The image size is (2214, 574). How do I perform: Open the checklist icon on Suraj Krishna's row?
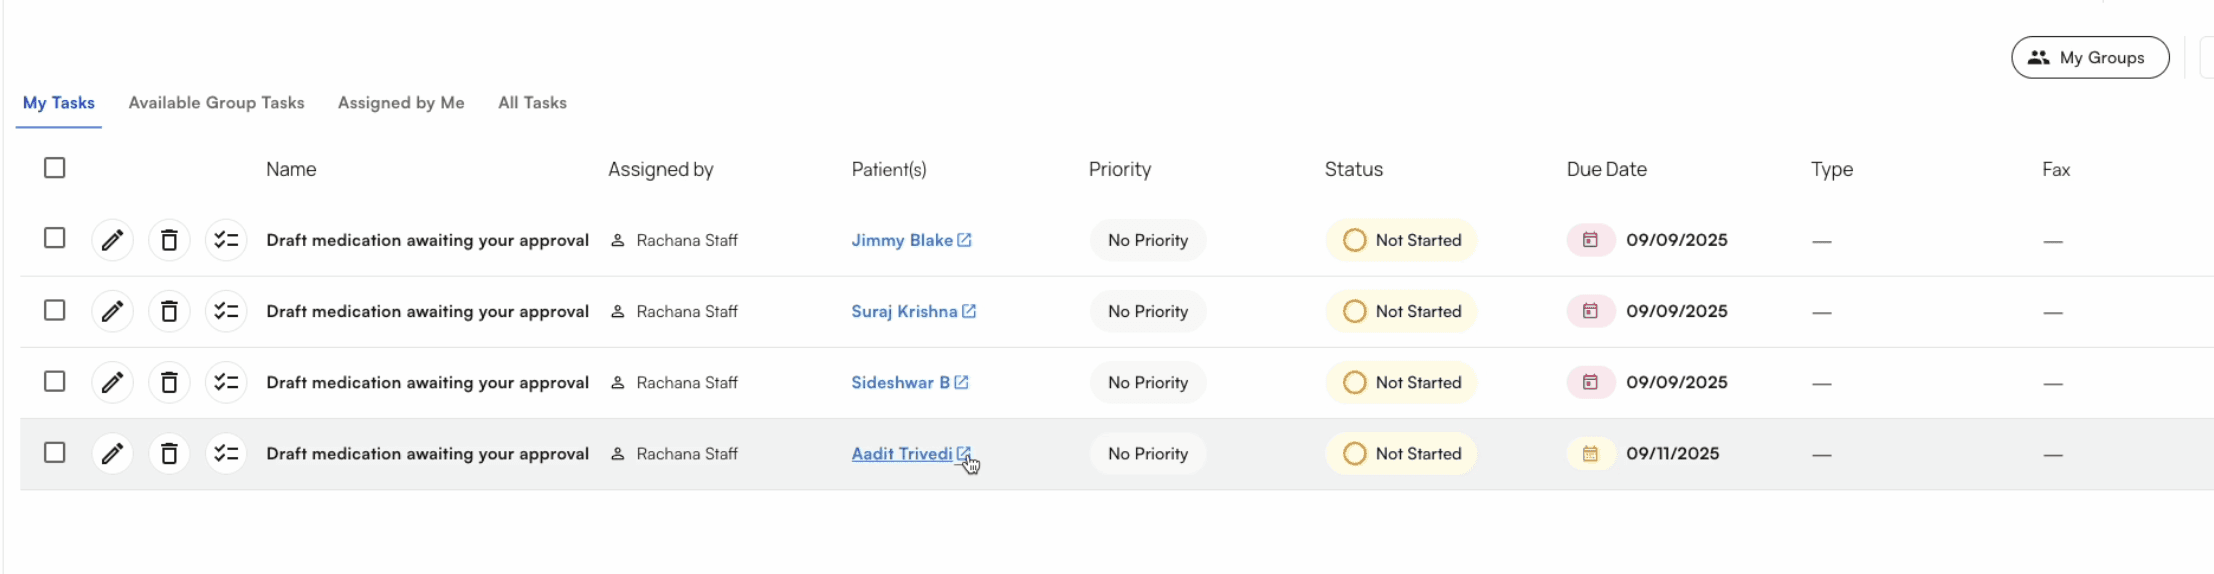[x=226, y=312]
